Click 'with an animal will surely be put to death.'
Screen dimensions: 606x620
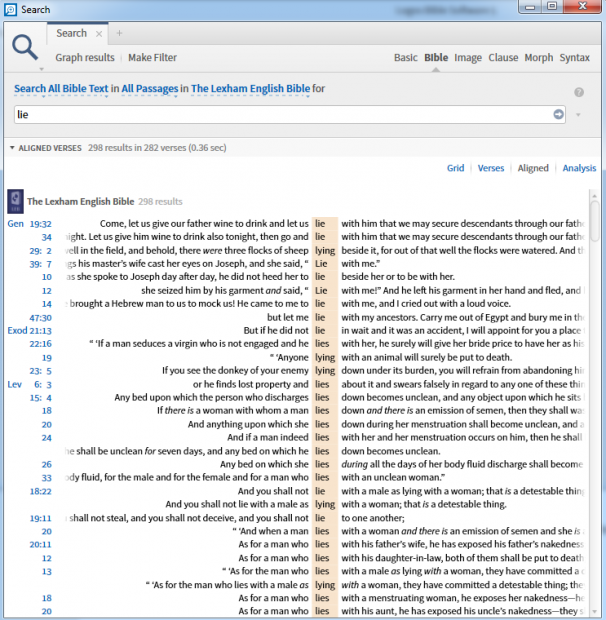pyautogui.click(x=427, y=357)
